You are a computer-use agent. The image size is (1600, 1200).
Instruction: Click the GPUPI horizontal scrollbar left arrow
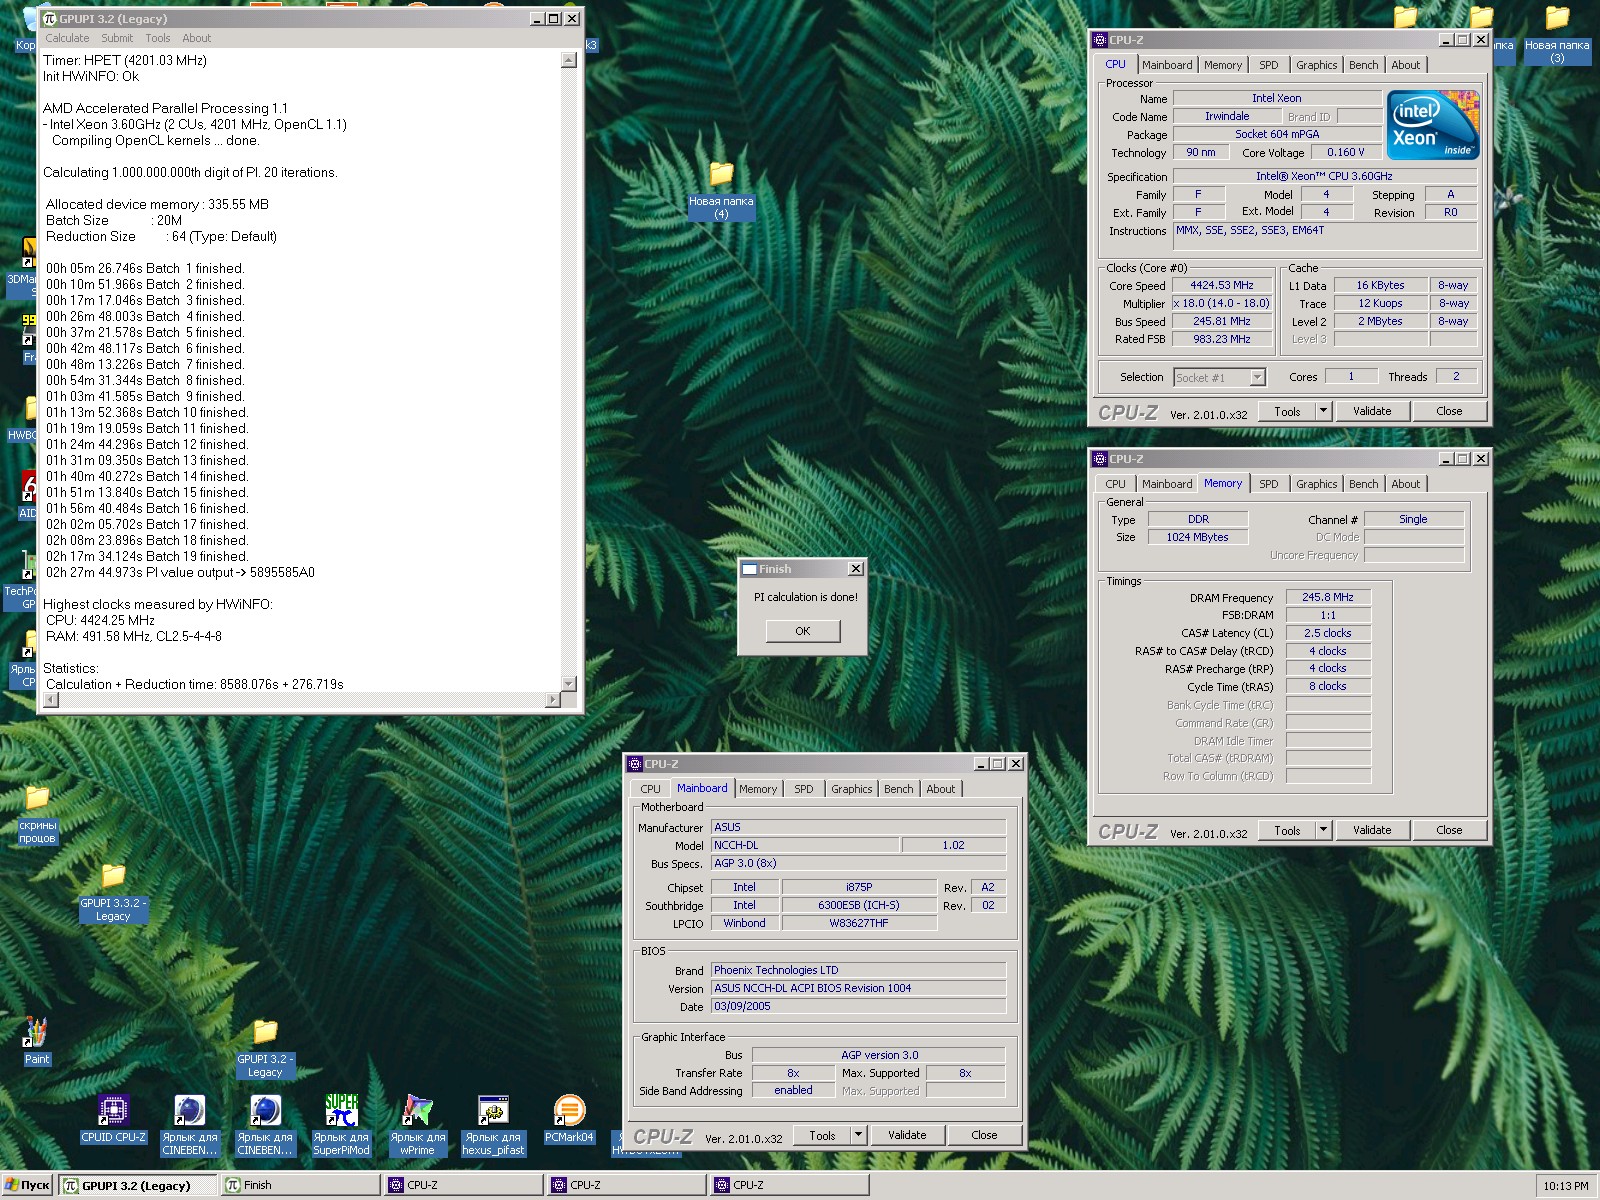click(51, 700)
